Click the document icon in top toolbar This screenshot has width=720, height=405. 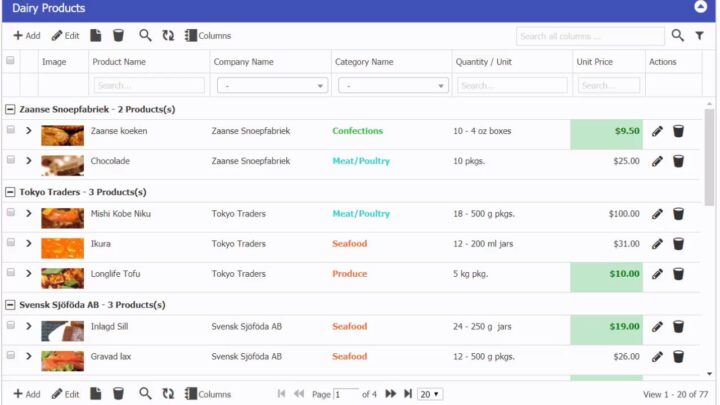click(x=96, y=35)
